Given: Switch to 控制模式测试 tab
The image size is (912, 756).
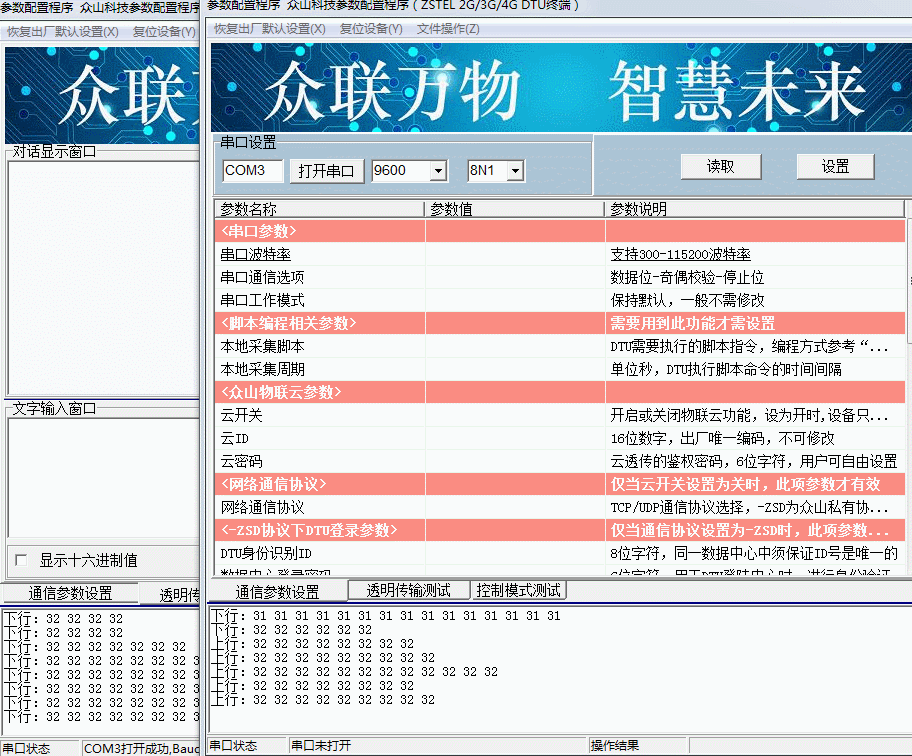Looking at the screenshot, I should (518, 590).
